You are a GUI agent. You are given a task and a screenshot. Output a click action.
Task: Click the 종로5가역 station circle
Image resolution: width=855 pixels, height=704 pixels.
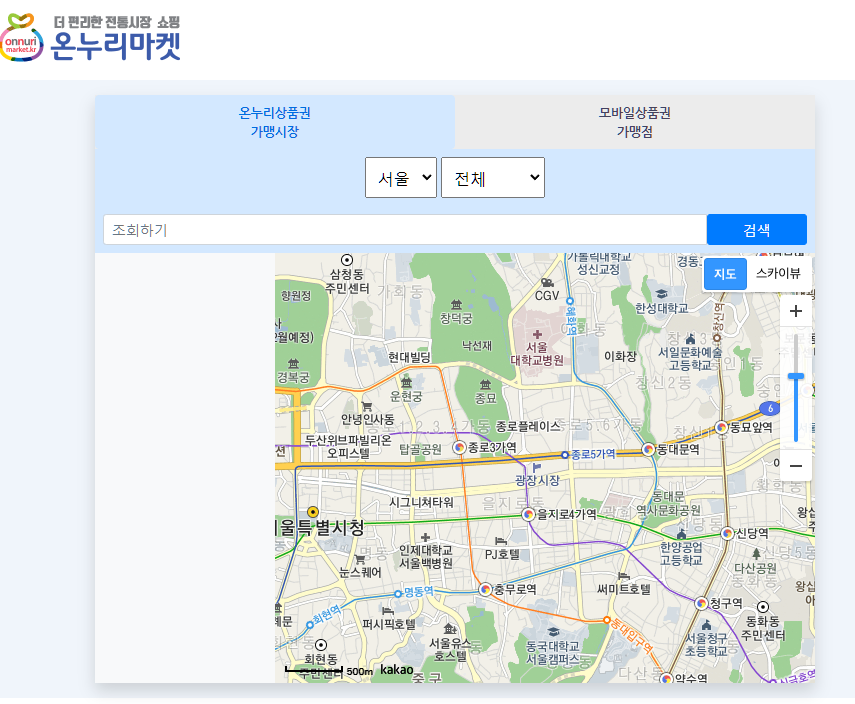coord(565,455)
